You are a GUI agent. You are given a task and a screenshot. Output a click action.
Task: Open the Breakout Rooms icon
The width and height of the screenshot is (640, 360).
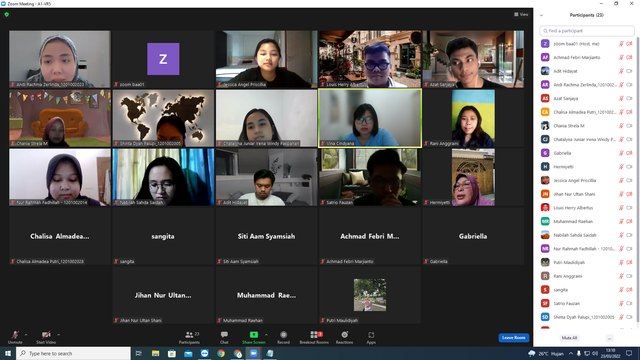[314, 335]
